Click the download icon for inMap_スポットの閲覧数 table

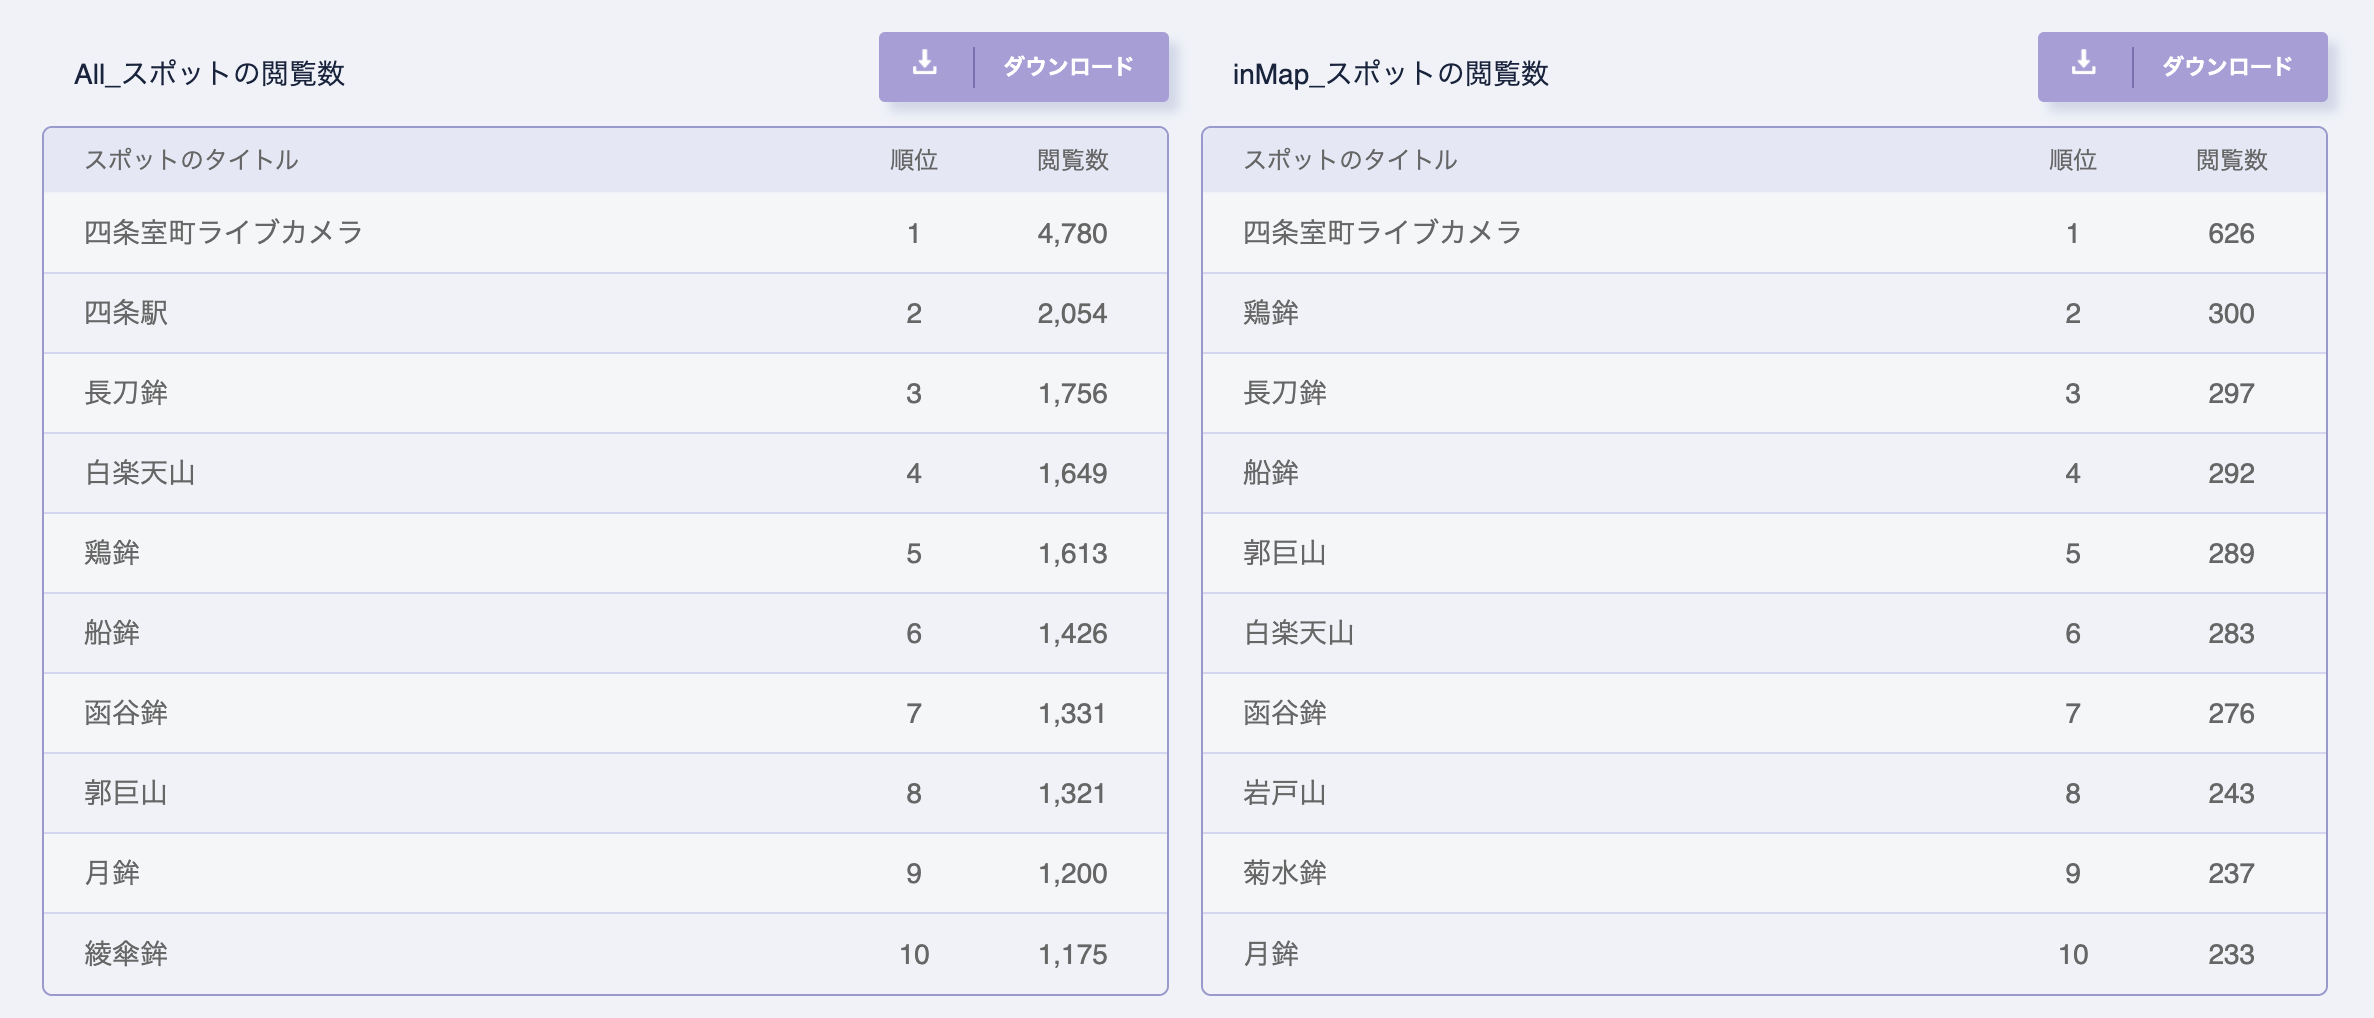(x=2085, y=67)
